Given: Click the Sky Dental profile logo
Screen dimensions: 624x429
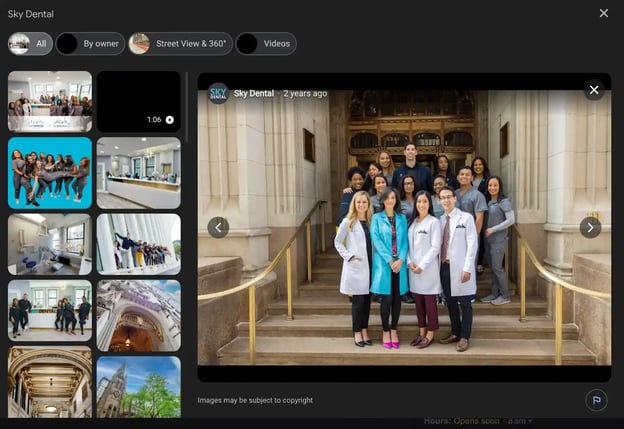Looking at the screenshot, I should tap(218, 93).
